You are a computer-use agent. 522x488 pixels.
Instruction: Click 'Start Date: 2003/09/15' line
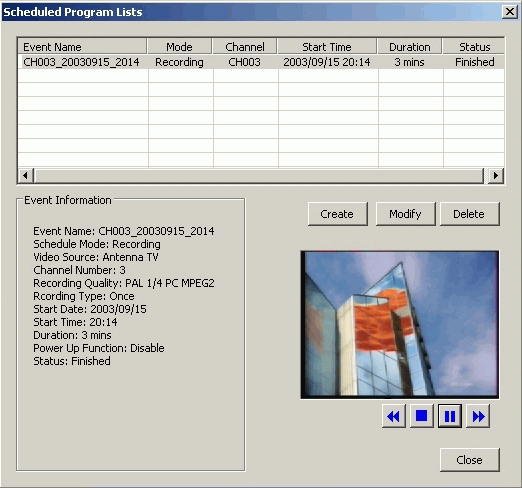pos(90,309)
